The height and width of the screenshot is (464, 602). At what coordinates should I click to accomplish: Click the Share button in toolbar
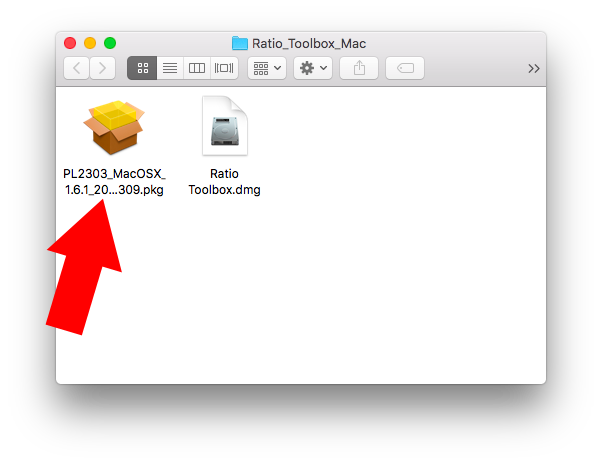click(359, 68)
